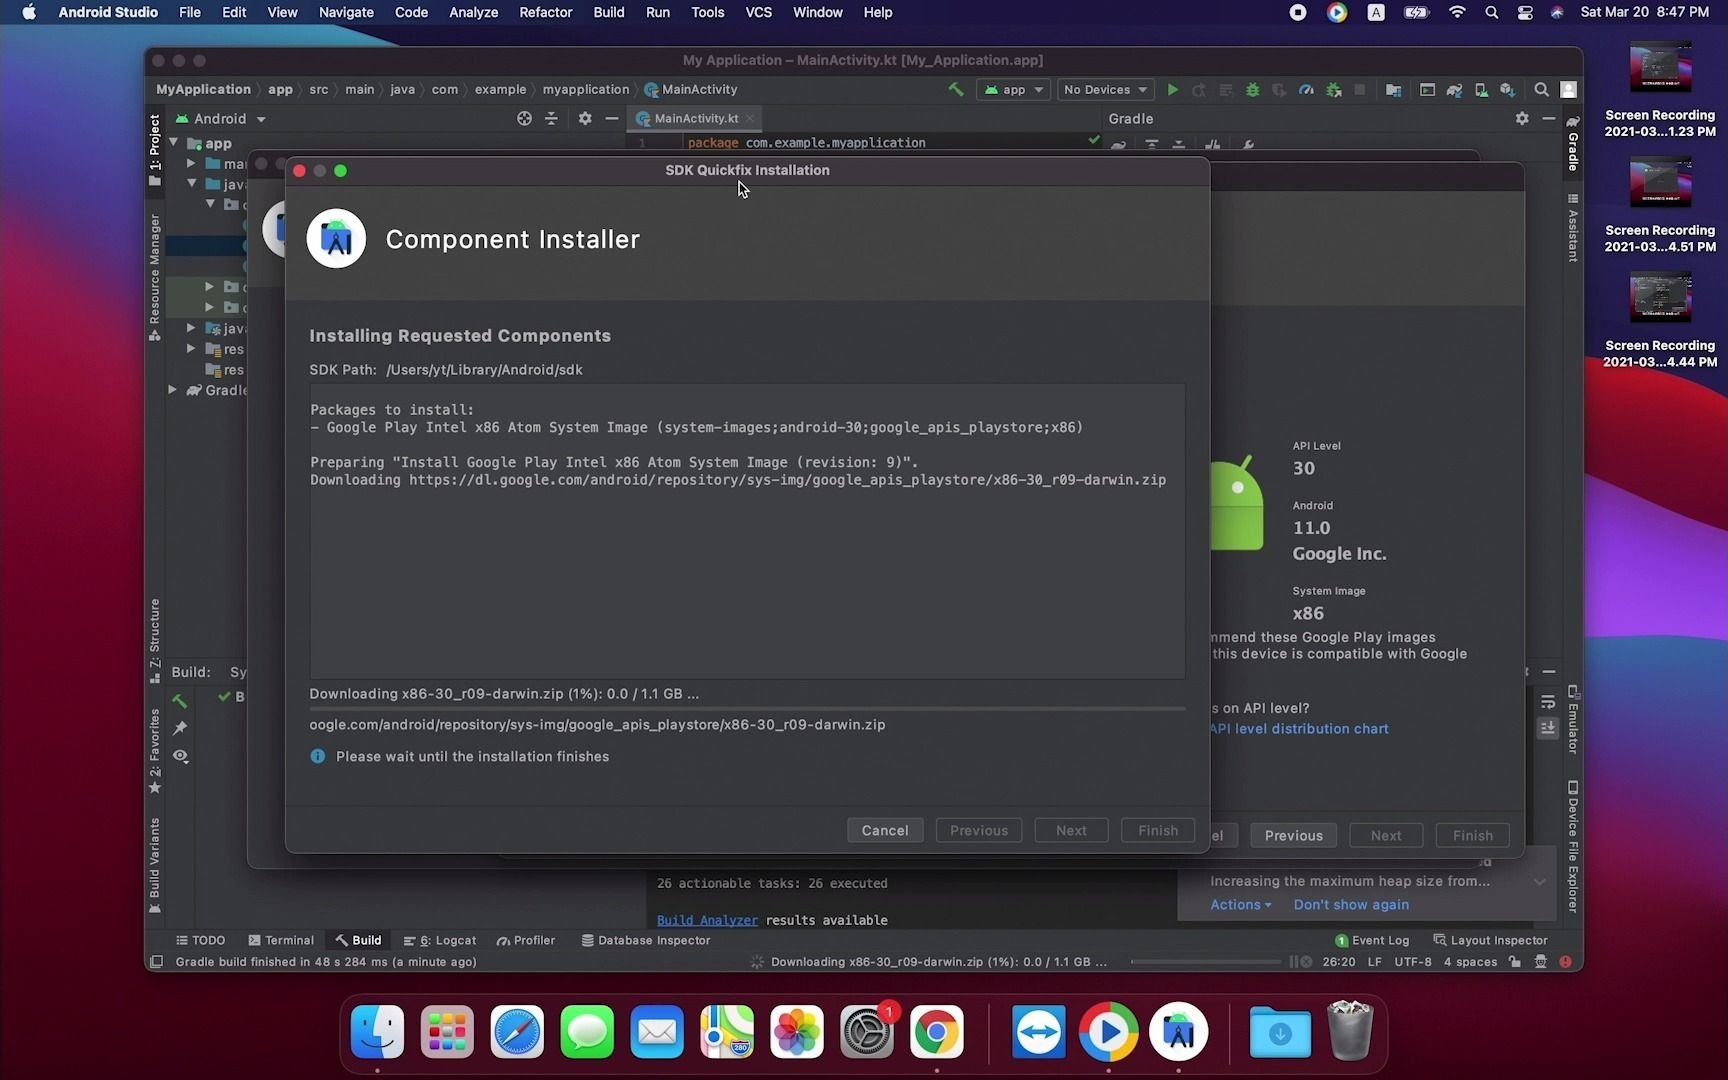This screenshot has height=1080, width=1728.
Task: Expand the Gradle Scripts tree node
Action: pyautogui.click(x=173, y=390)
